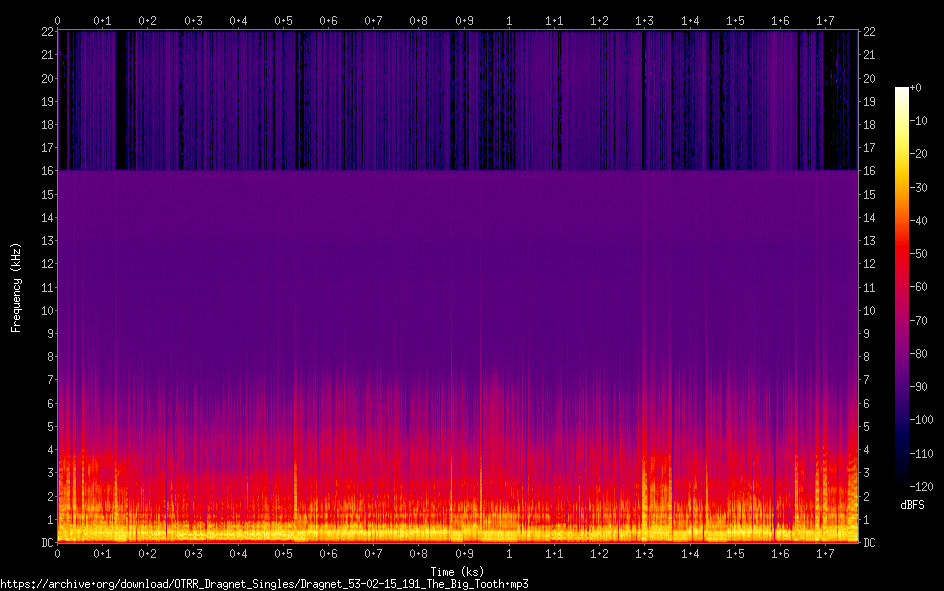Click the 10 kHz label on left frequency axis
The image size is (944, 591).
46,310
